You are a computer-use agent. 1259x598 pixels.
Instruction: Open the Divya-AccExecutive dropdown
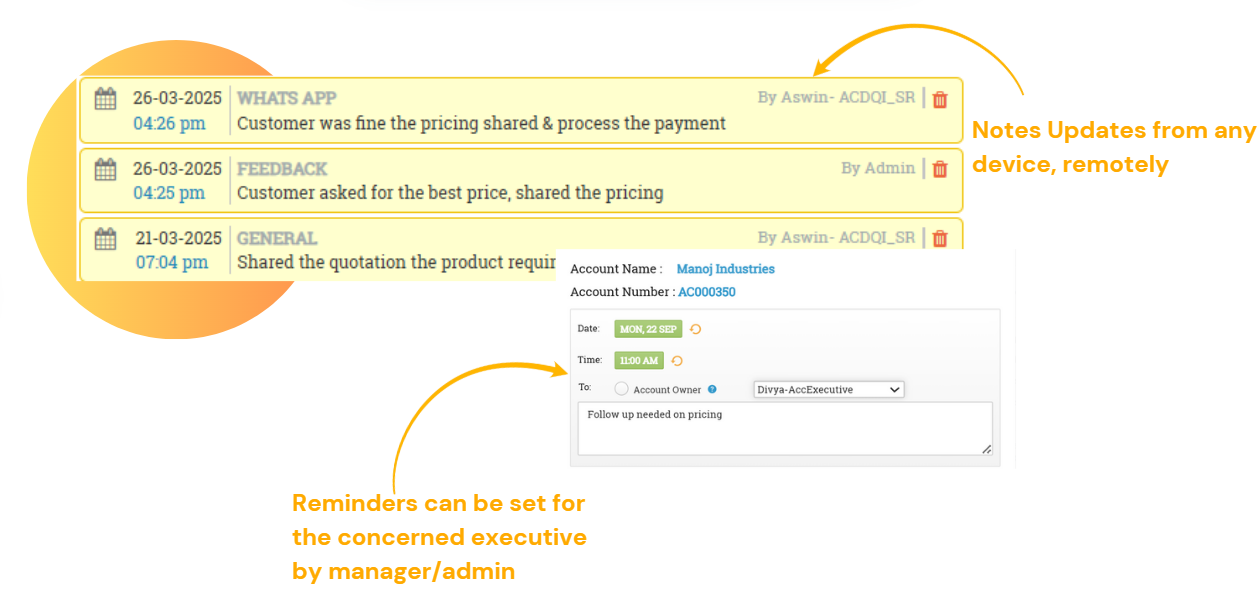click(x=828, y=389)
